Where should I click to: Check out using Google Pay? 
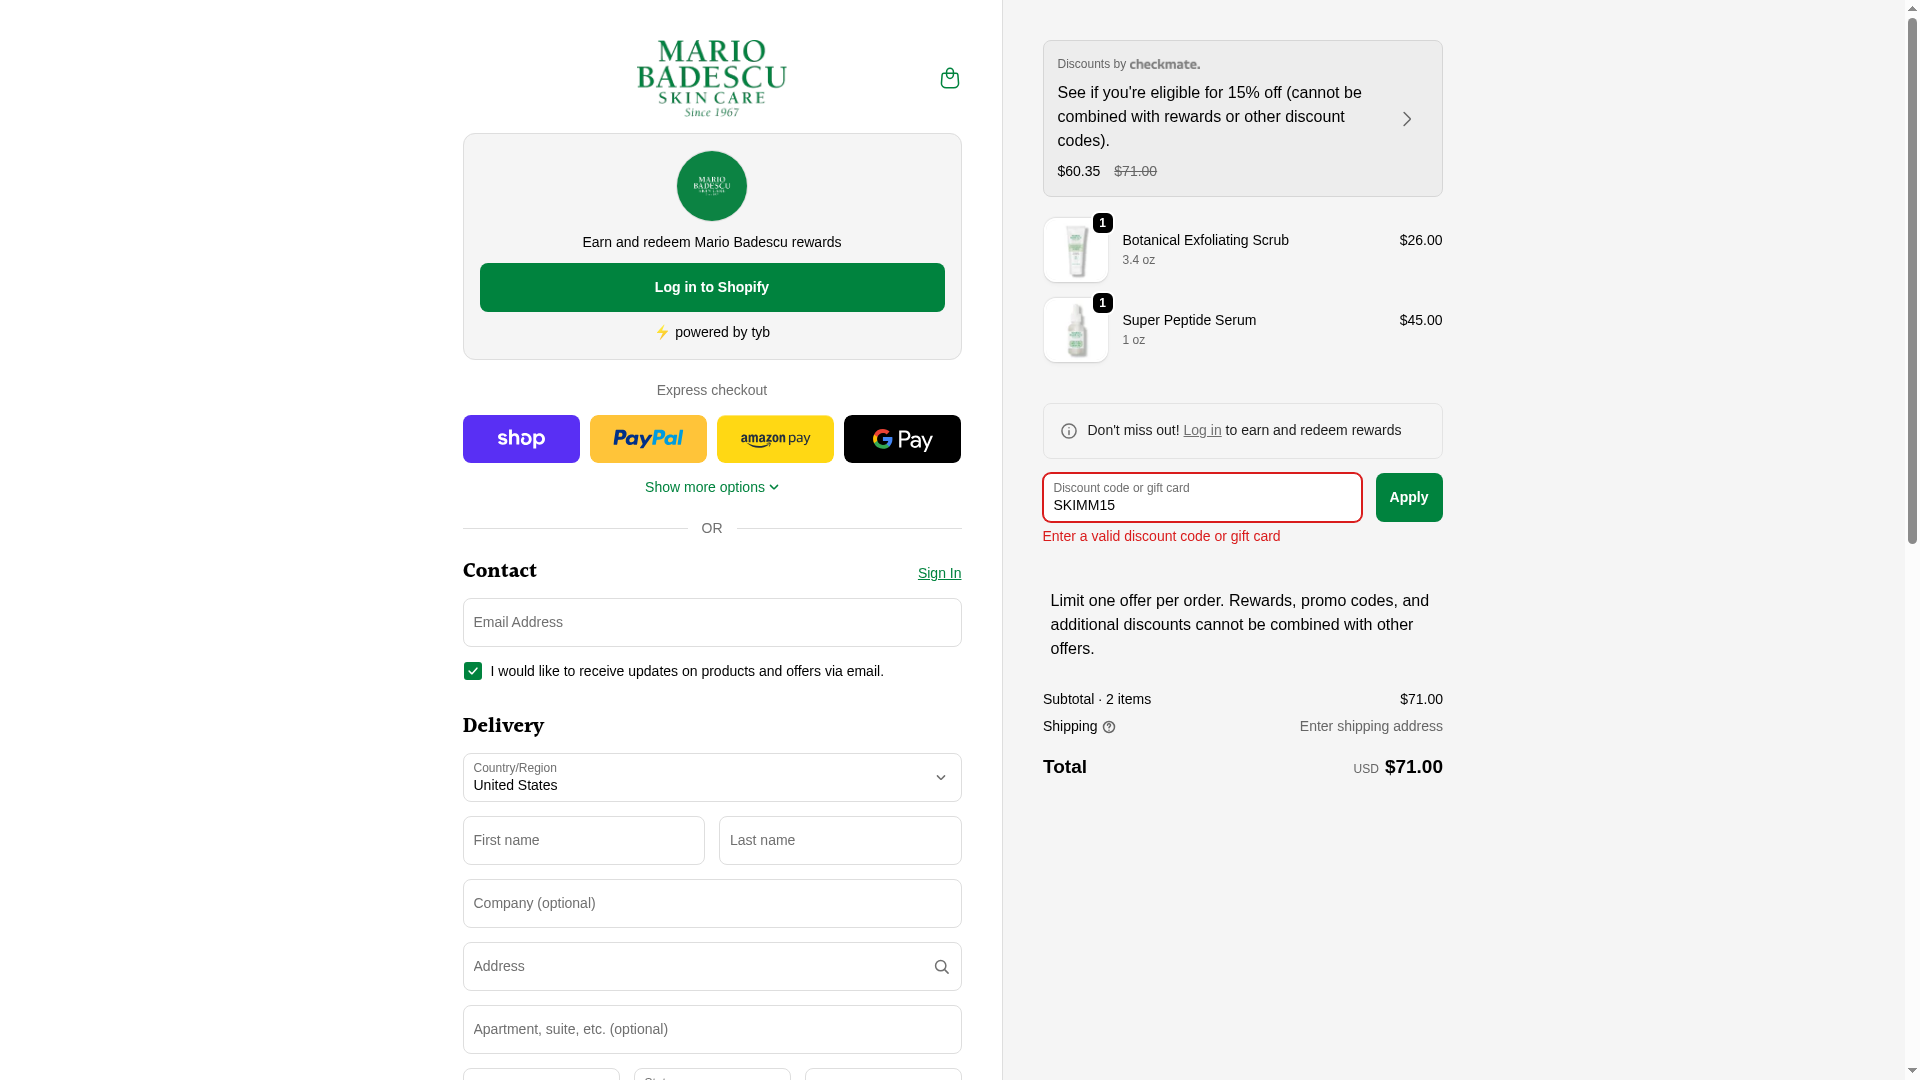click(x=902, y=439)
